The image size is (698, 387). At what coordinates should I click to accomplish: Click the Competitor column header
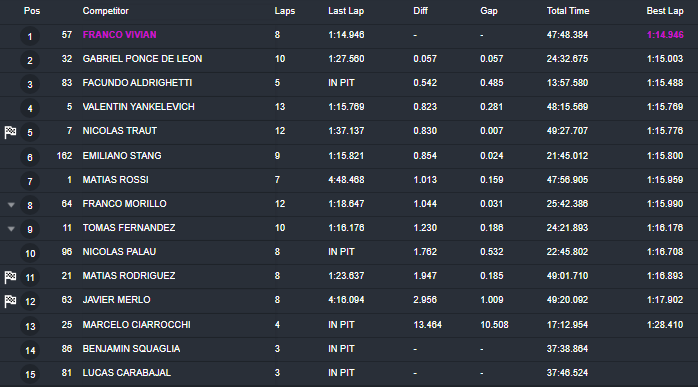click(106, 11)
